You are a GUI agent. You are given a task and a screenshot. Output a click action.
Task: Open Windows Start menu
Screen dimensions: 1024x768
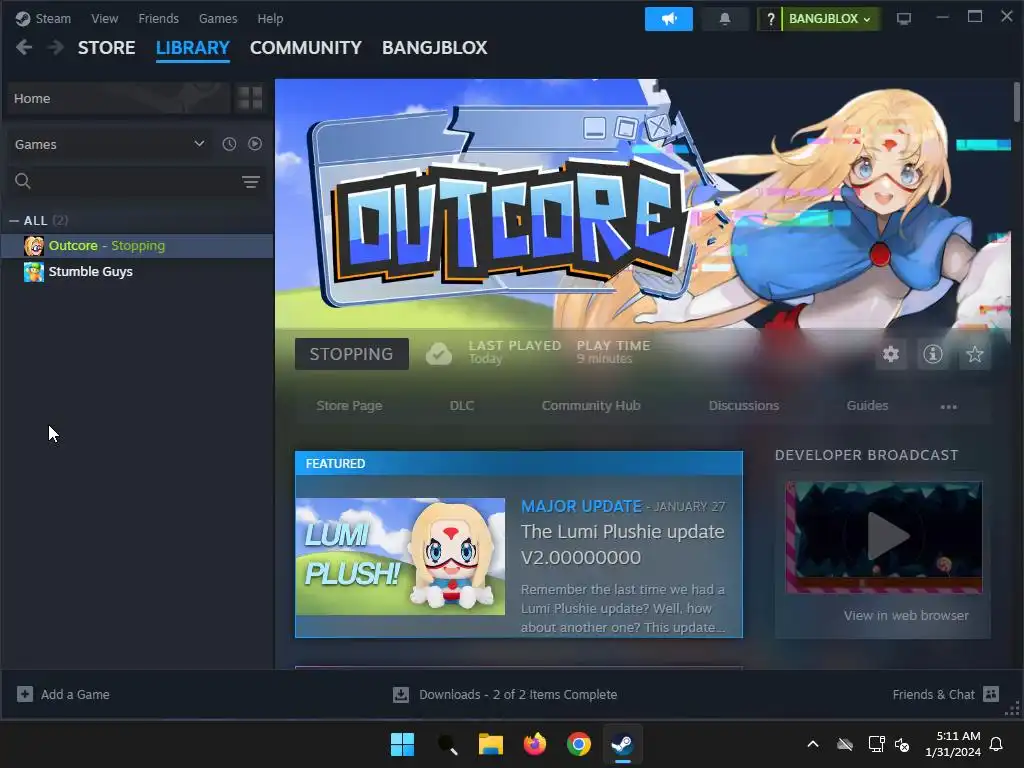point(402,744)
